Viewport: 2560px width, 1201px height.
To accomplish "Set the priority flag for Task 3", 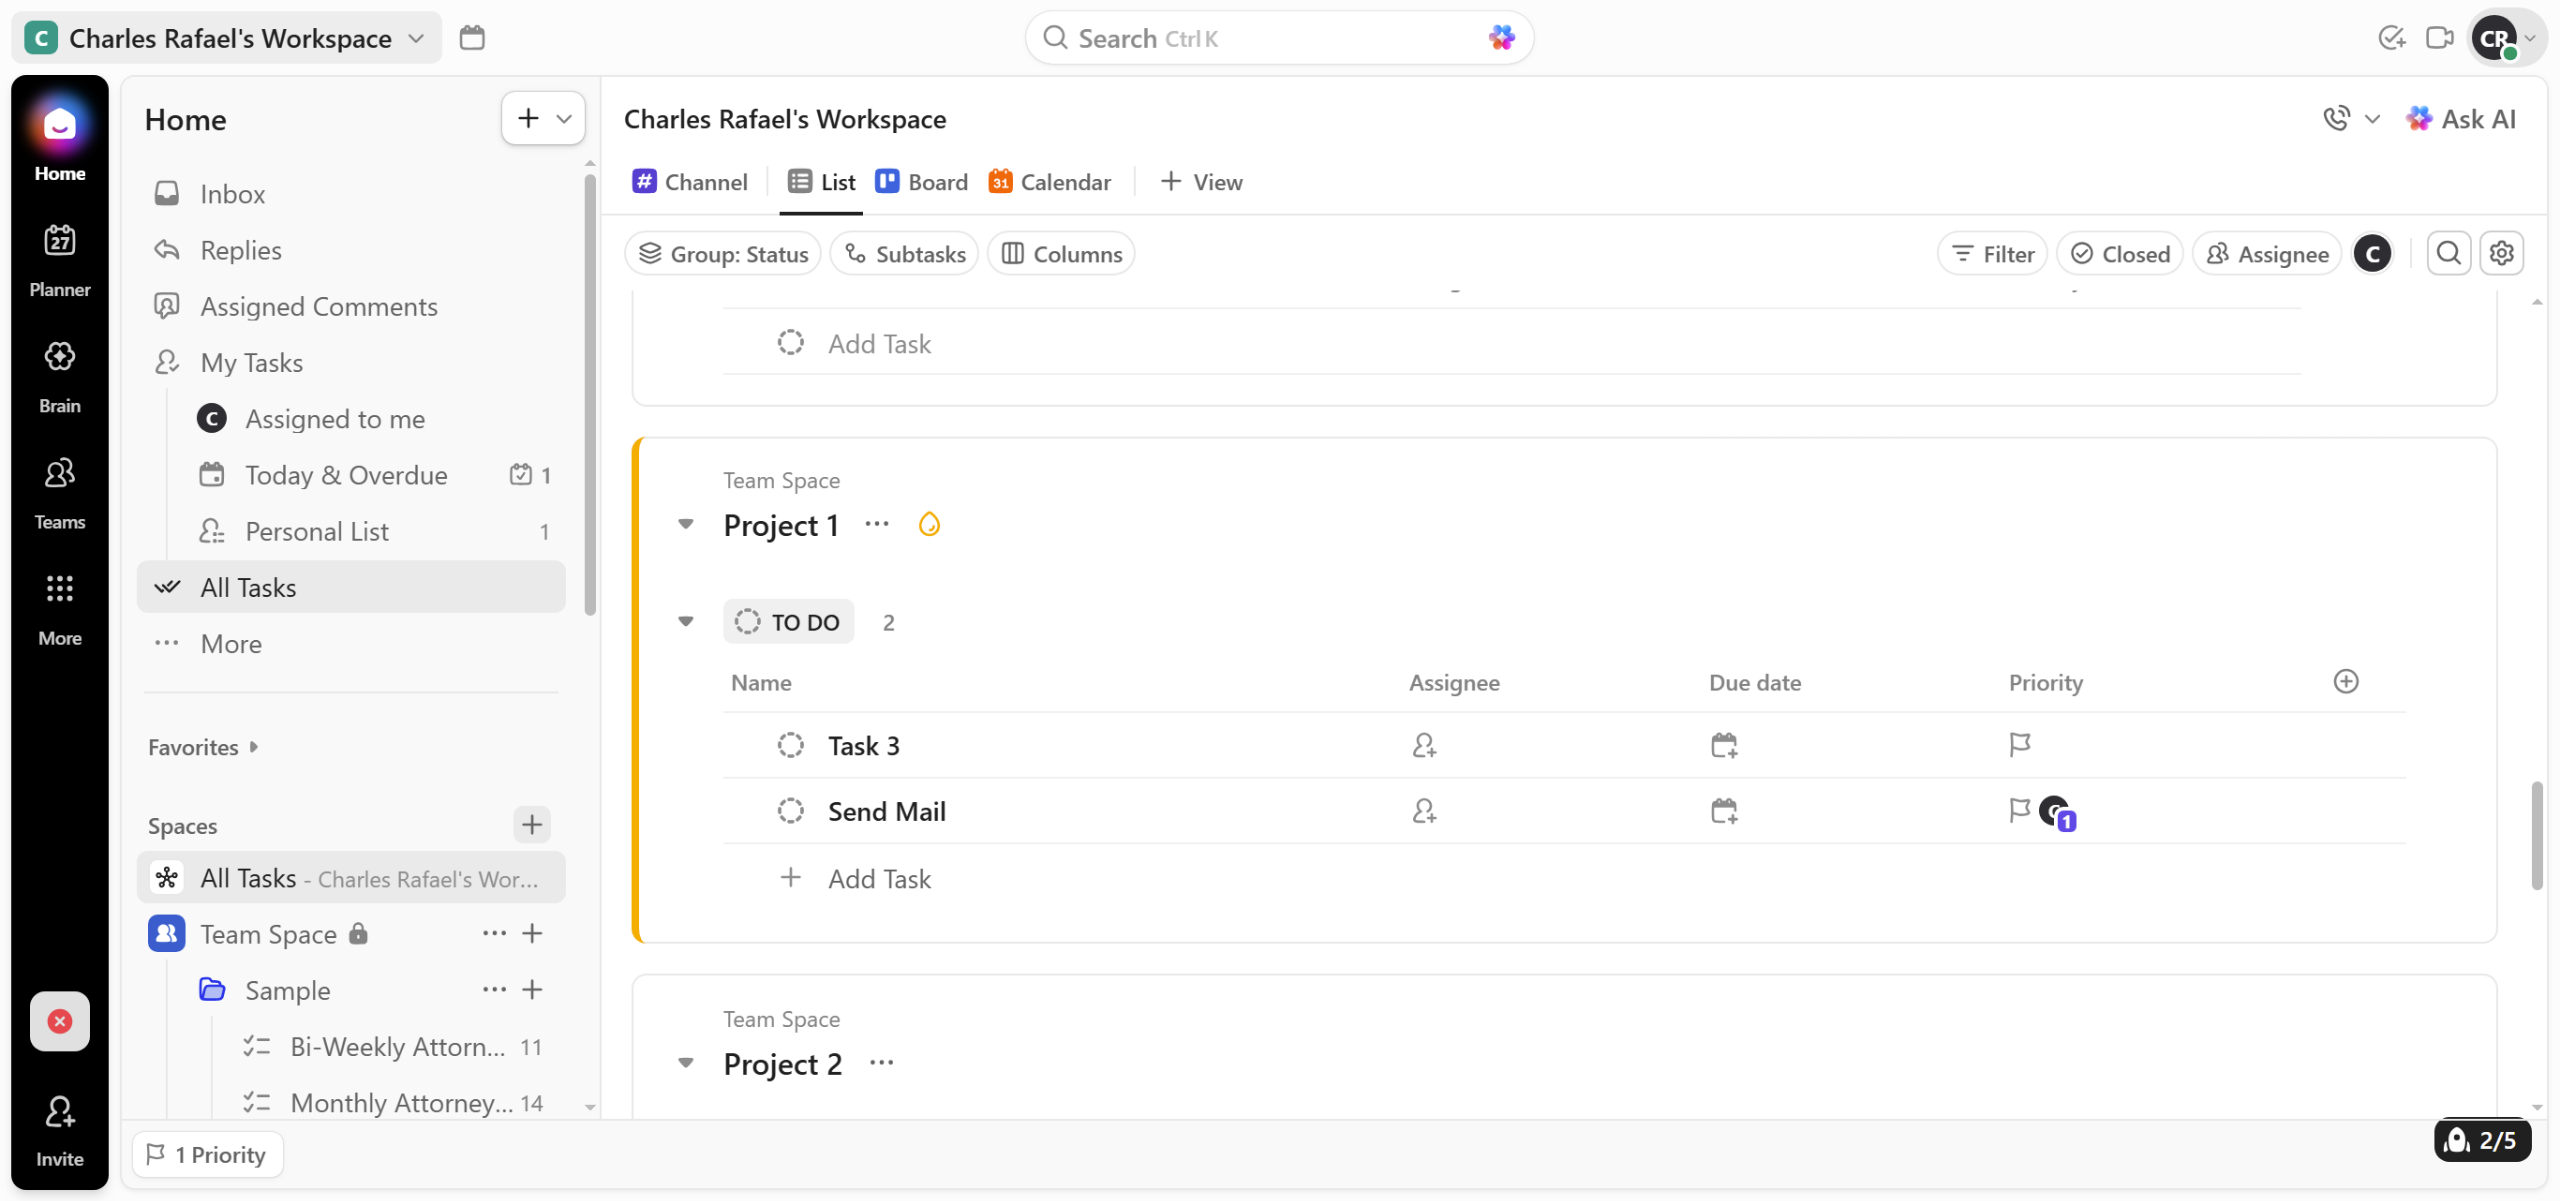I will coord(2019,745).
